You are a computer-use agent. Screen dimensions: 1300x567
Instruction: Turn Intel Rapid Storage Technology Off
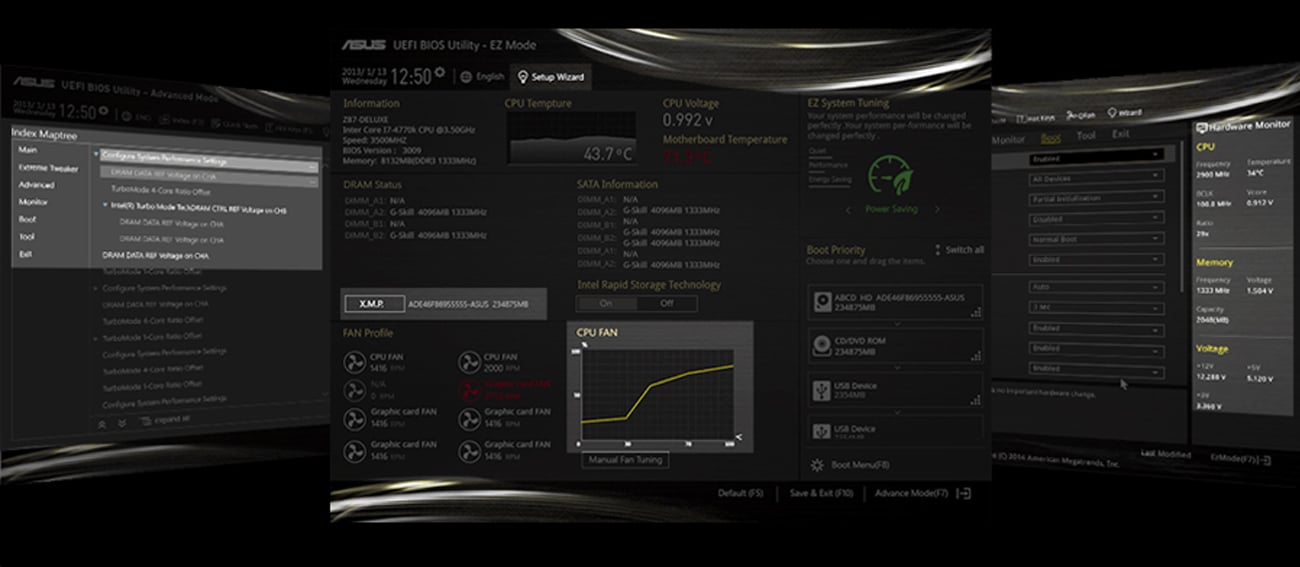tap(666, 303)
